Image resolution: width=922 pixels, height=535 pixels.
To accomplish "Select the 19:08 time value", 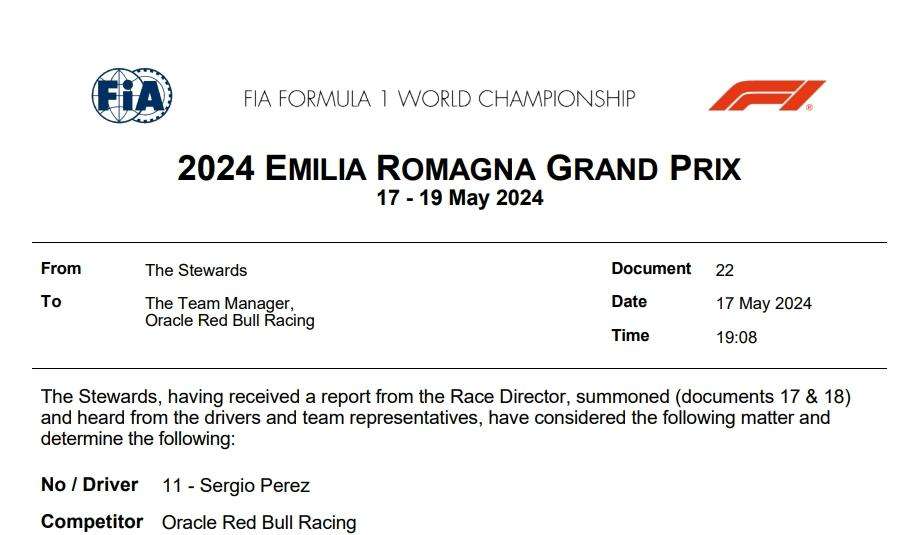I will point(736,338).
